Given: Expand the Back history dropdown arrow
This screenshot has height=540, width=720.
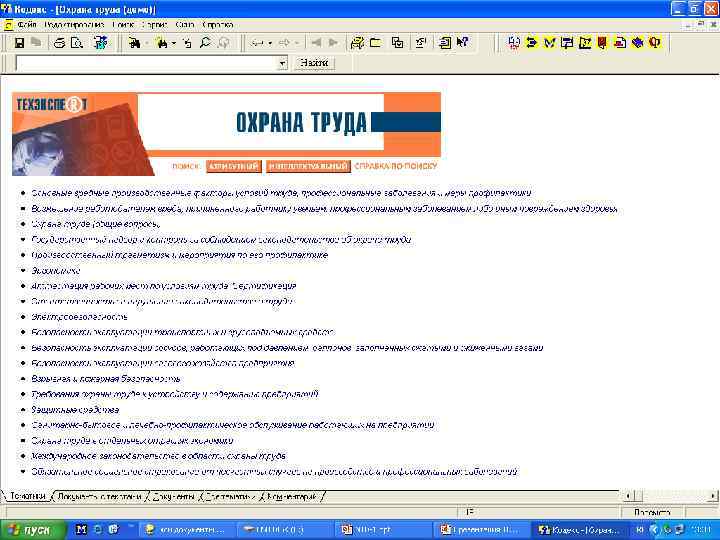Looking at the screenshot, I should (x=270, y=43).
